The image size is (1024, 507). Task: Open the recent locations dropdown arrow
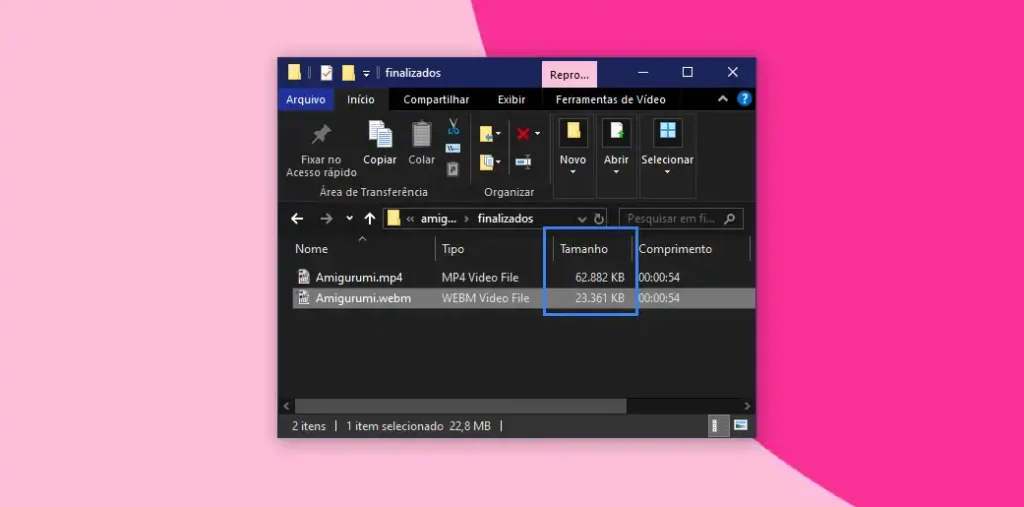coord(349,219)
